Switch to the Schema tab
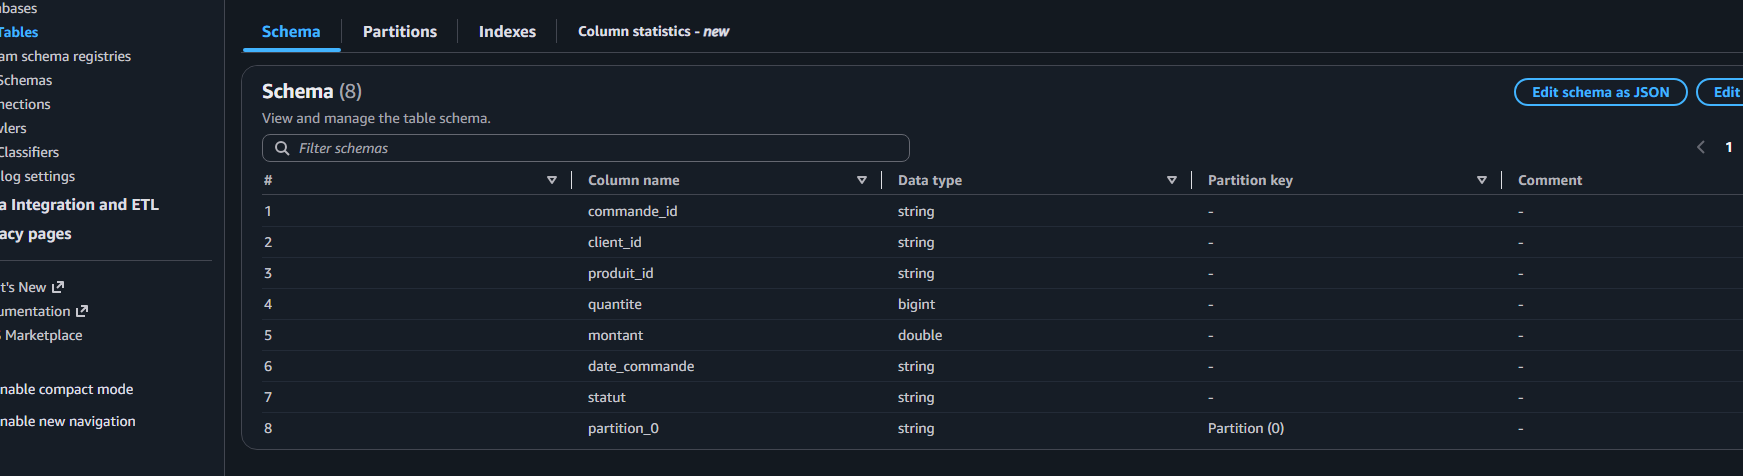The image size is (1743, 476). 291,32
